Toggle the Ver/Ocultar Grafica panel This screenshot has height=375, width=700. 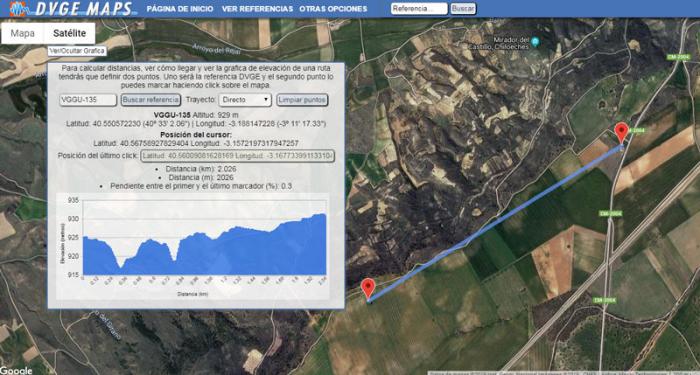(x=77, y=51)
